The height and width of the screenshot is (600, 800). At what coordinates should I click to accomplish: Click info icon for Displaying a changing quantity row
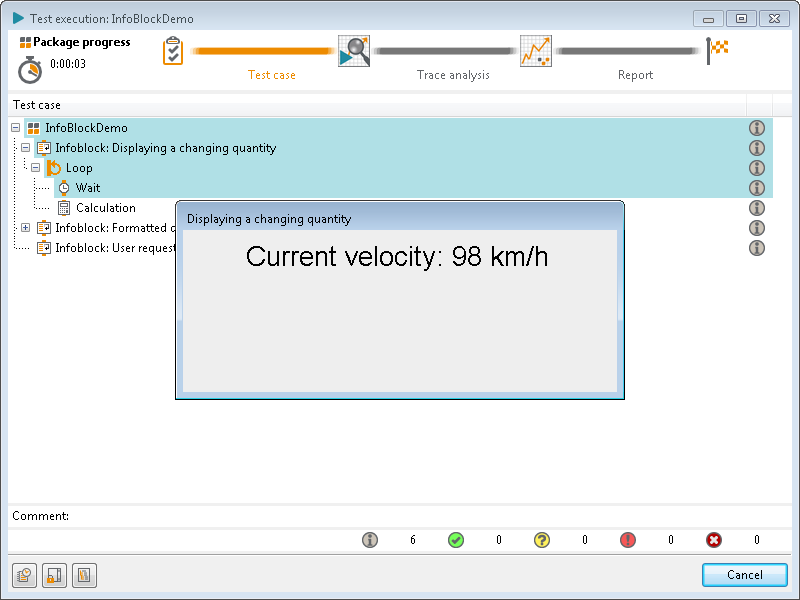pos(757,148)
